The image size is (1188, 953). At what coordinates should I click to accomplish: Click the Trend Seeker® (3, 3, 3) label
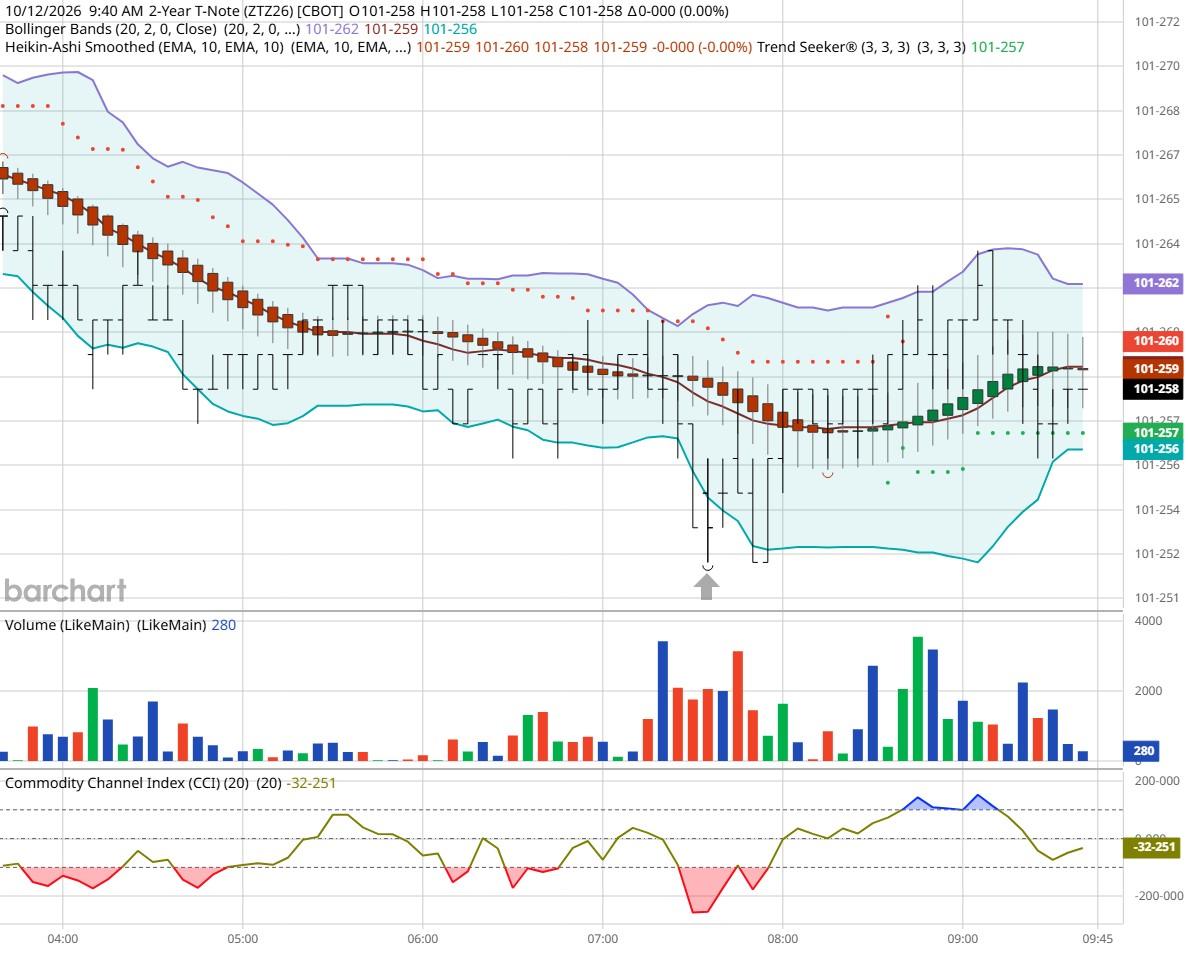[833, 47]
